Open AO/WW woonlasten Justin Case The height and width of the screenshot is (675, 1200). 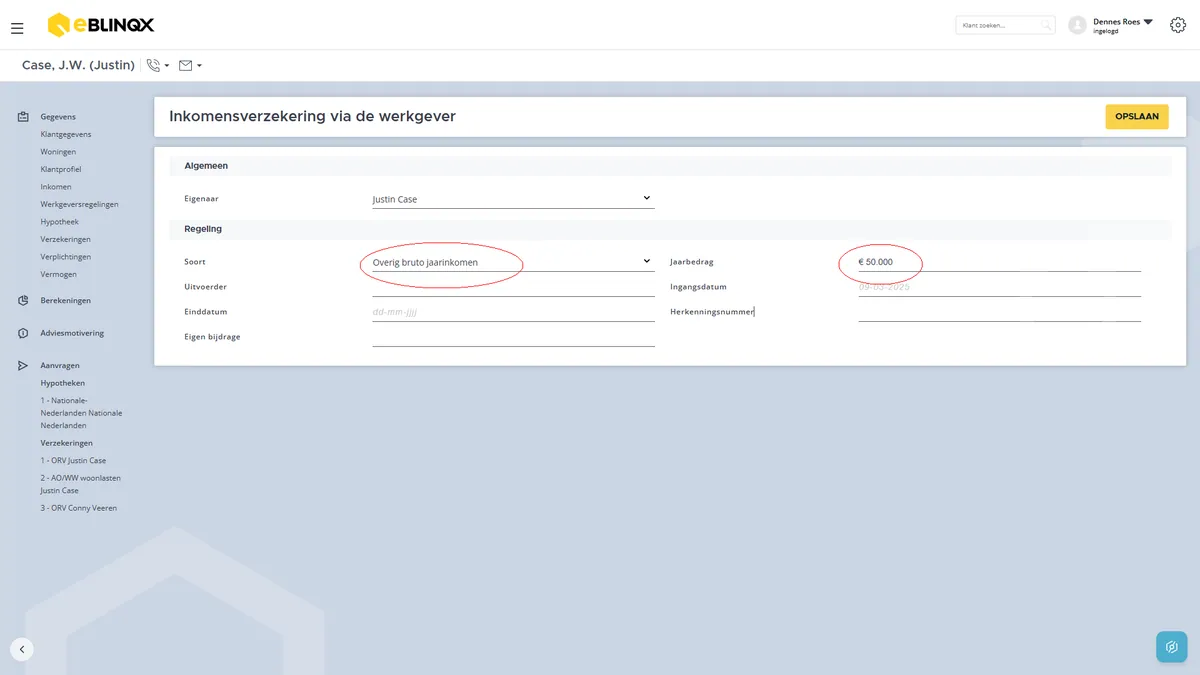pos(80,484)
